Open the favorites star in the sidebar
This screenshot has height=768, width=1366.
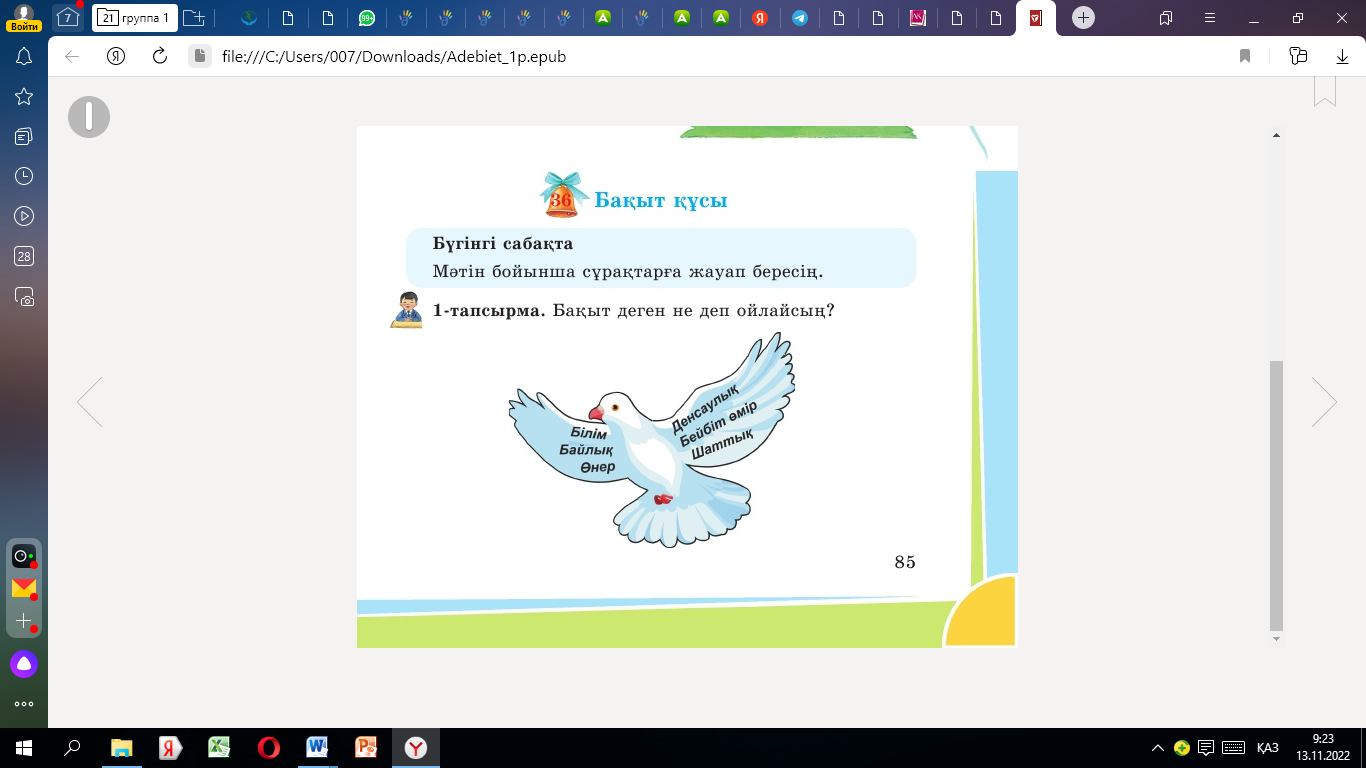[x=24, y=96]
